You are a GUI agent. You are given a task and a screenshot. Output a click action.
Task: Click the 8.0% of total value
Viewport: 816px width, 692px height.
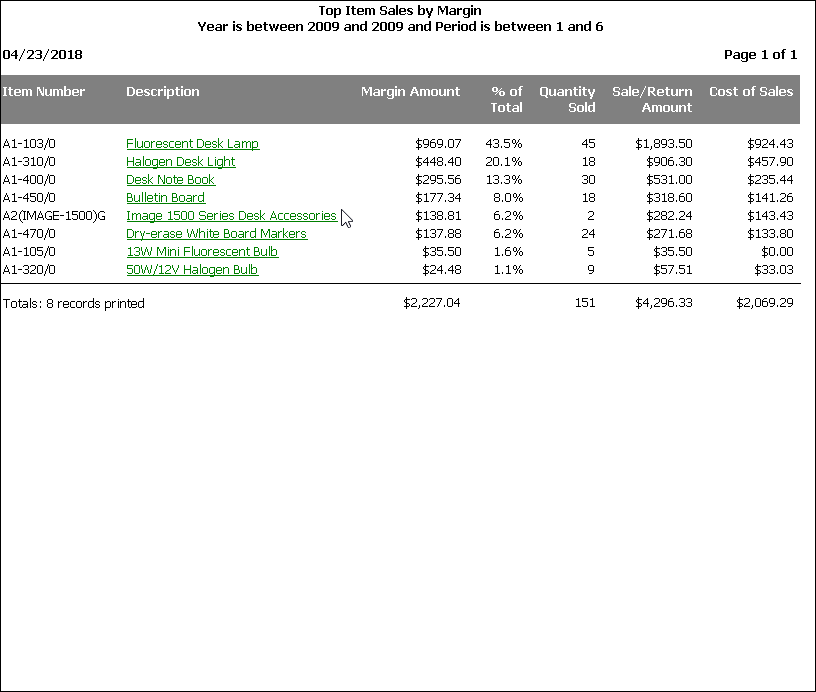[x=508, y=198]
